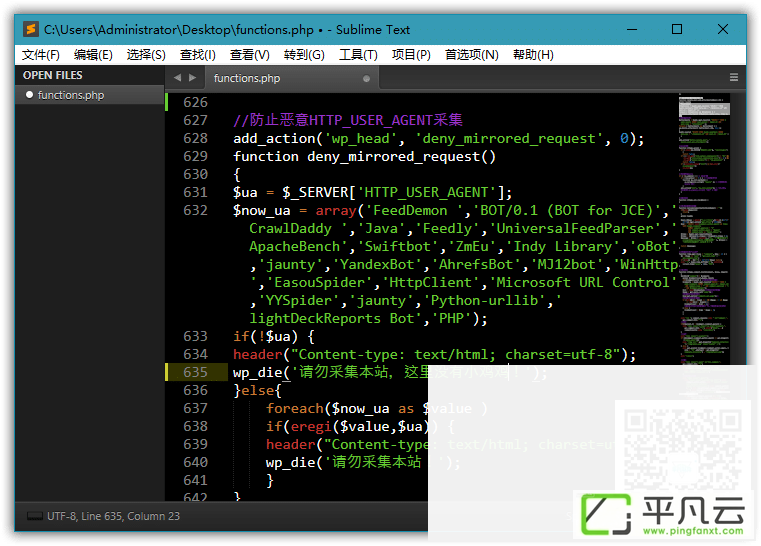Image resolution: width=761 pixels, height=546 pixels.
Task: Open the 首选项(N) menu
Action: pyautogui.click(x=472, y=55)
